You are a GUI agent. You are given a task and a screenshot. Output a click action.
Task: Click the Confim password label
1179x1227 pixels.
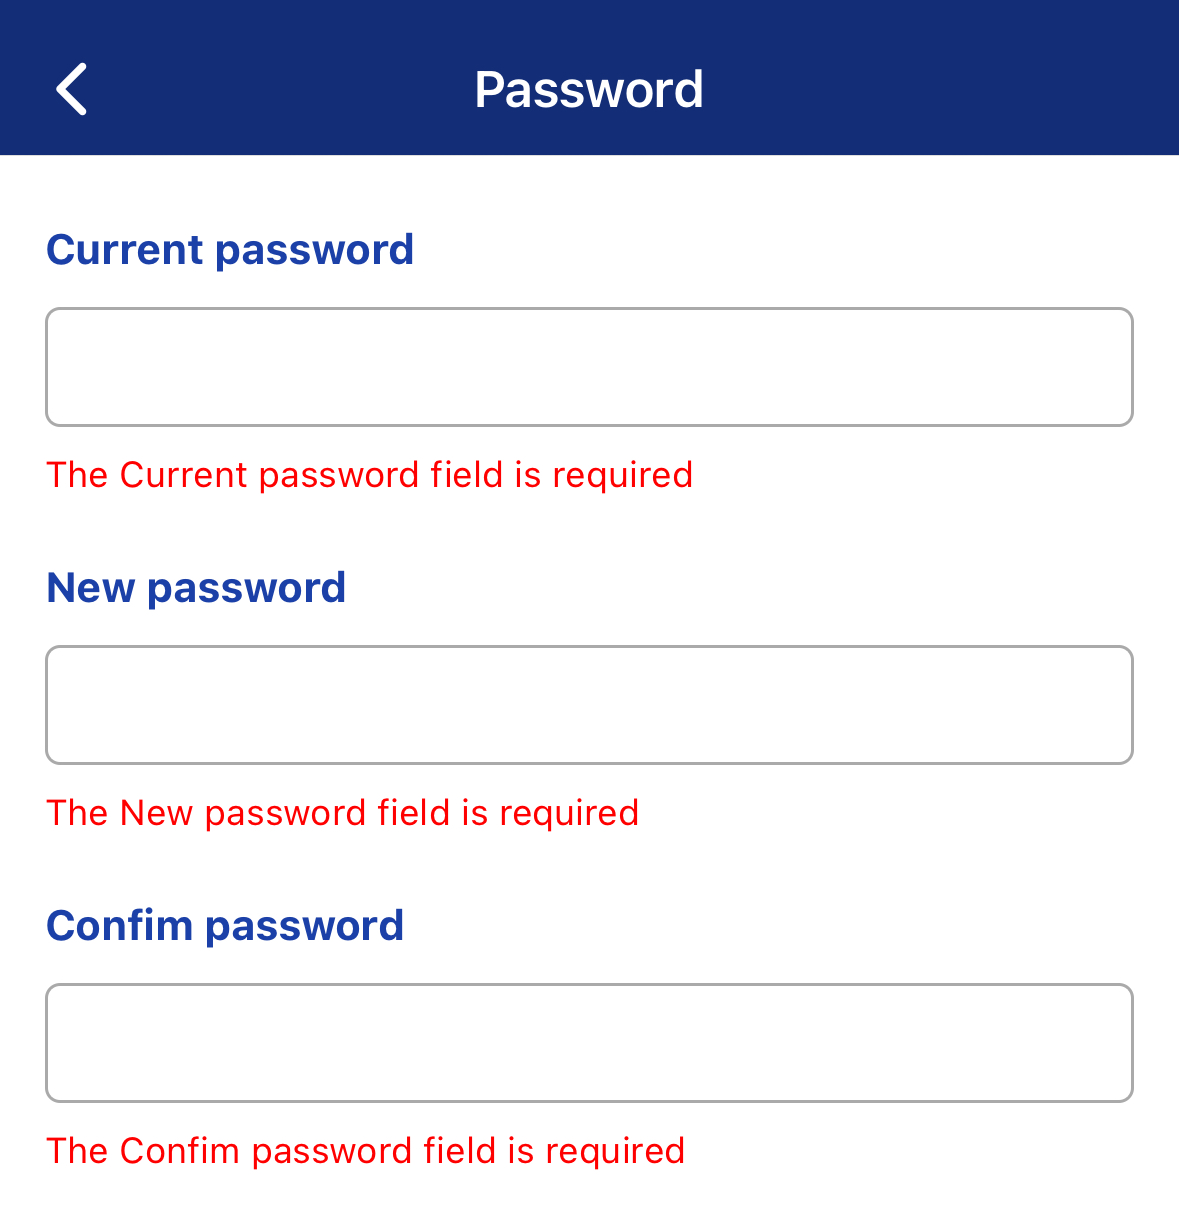[225, 926]
